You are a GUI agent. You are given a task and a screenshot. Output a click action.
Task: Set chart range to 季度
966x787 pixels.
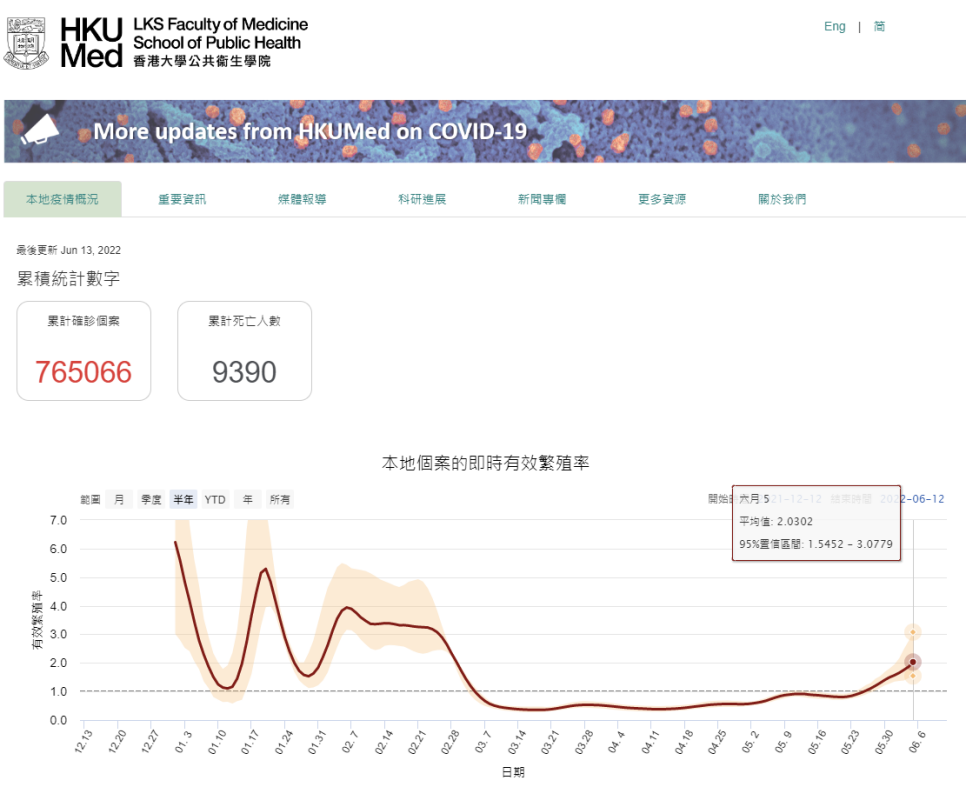[x=151, y=499]
